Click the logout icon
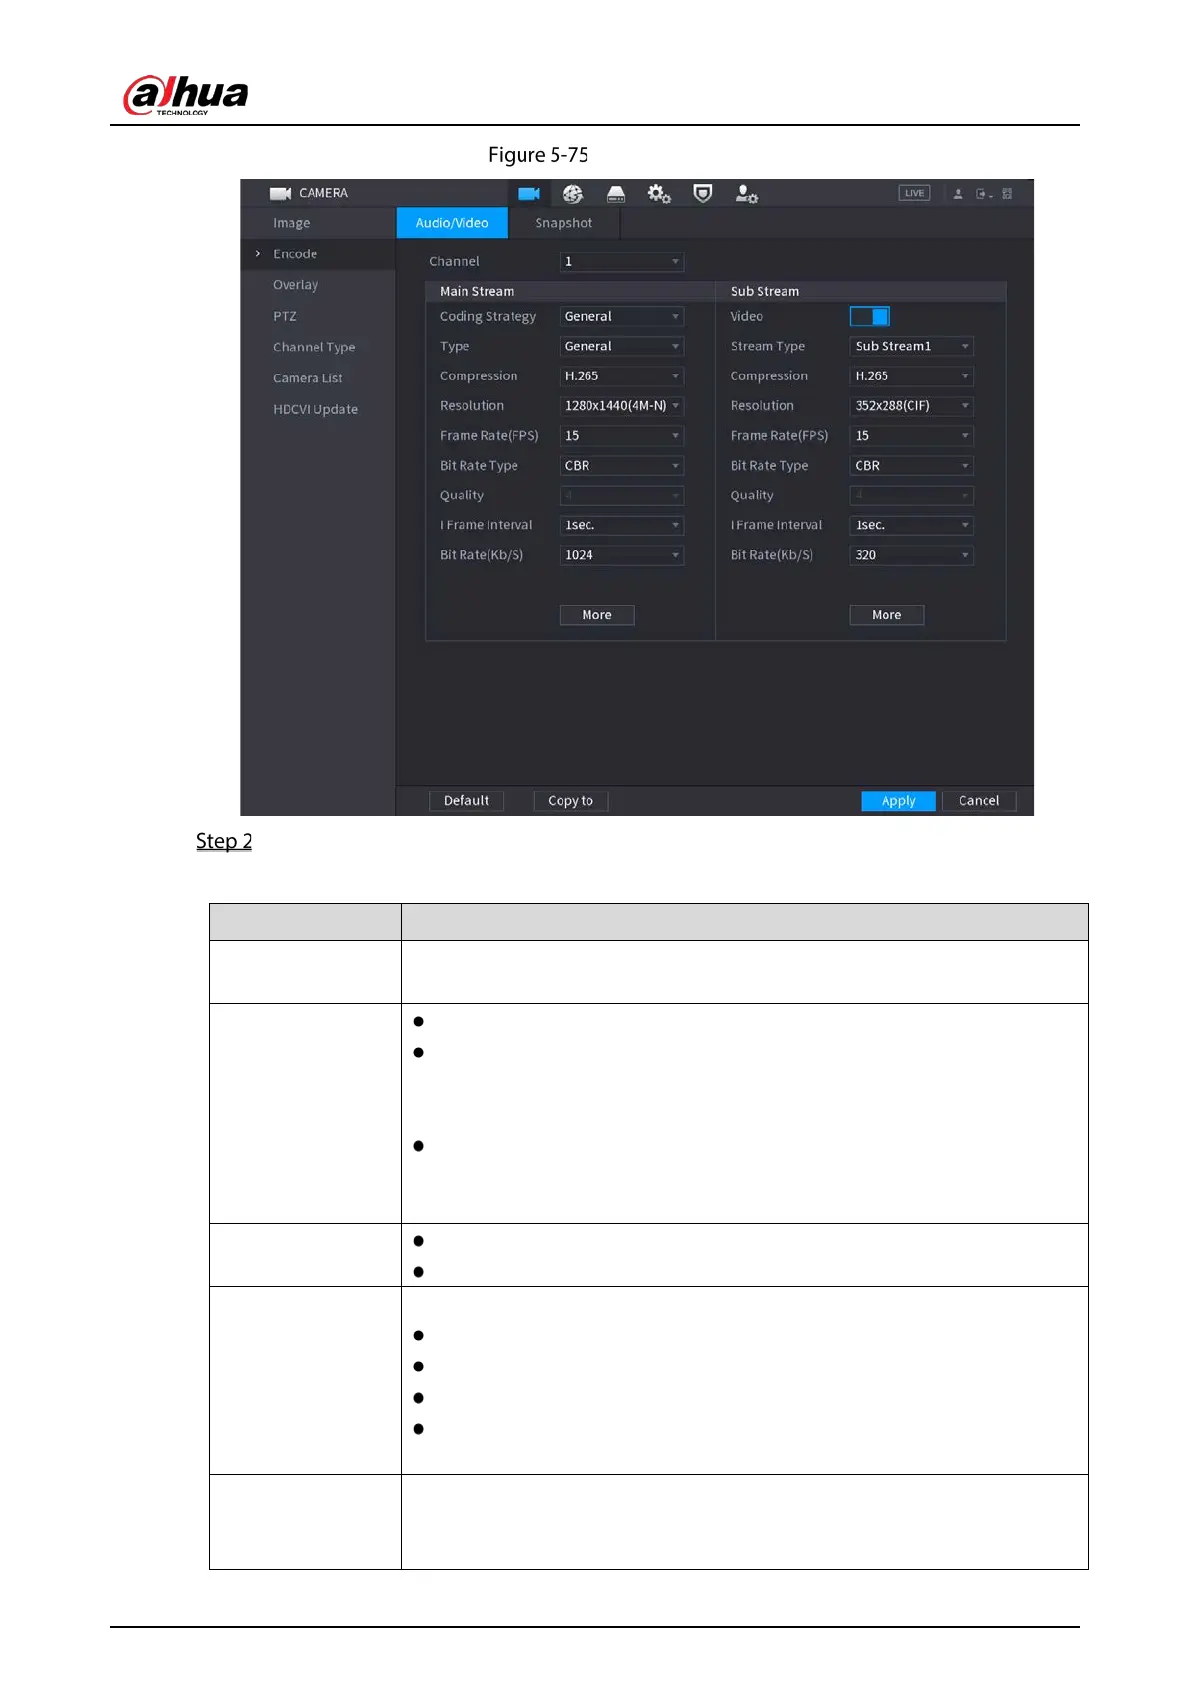 pos(984,194)
